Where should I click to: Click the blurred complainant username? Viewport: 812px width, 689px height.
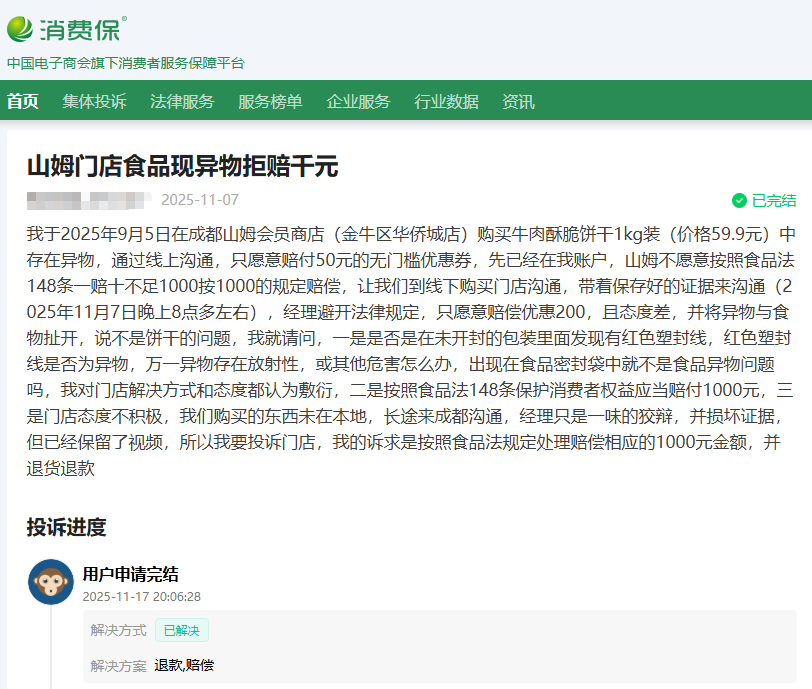coord(88,199)
